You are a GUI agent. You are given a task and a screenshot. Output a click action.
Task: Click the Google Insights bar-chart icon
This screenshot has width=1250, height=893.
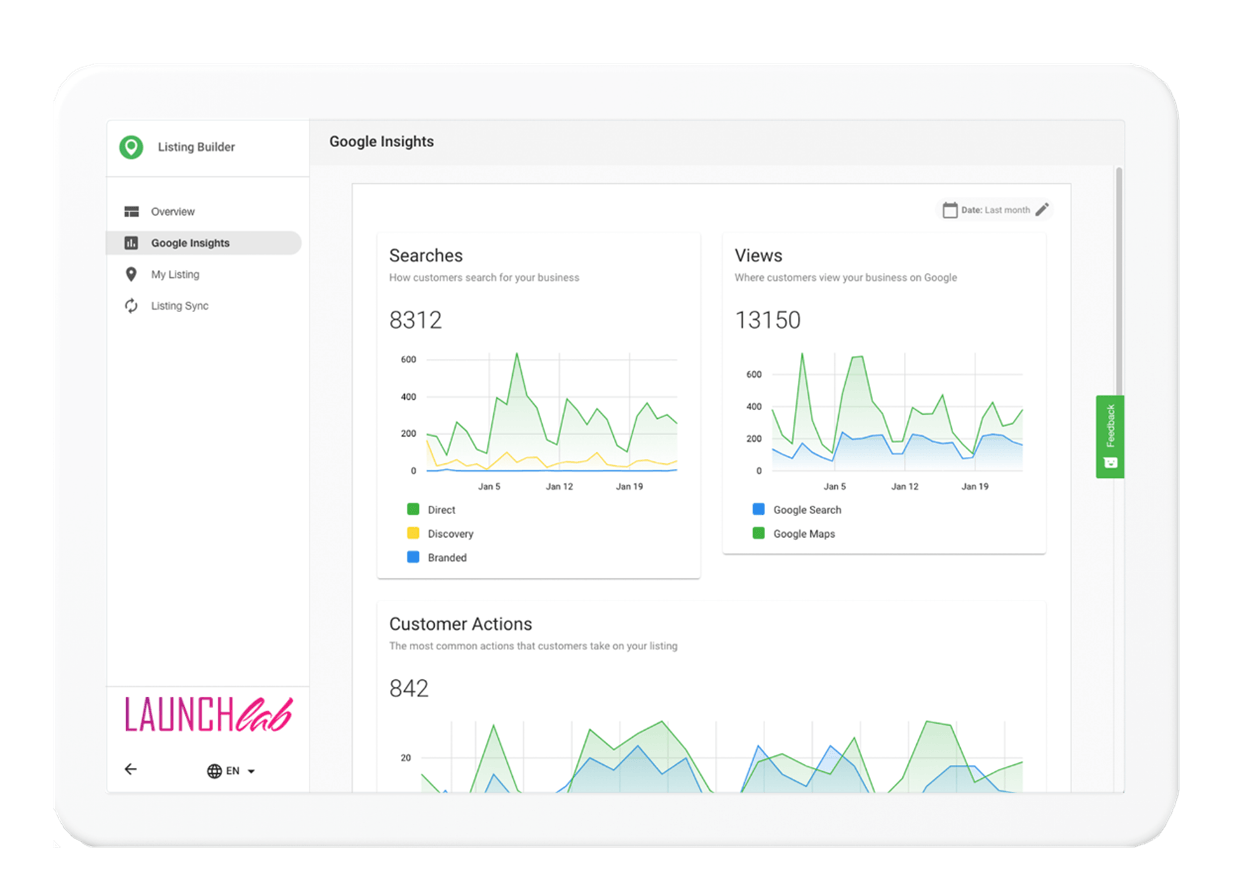coord(131,242)
